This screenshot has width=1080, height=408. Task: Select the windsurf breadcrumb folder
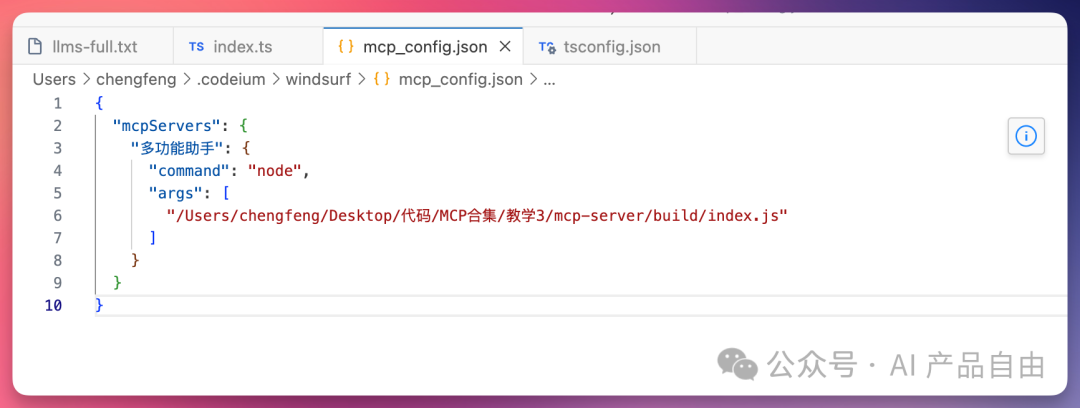318,79
